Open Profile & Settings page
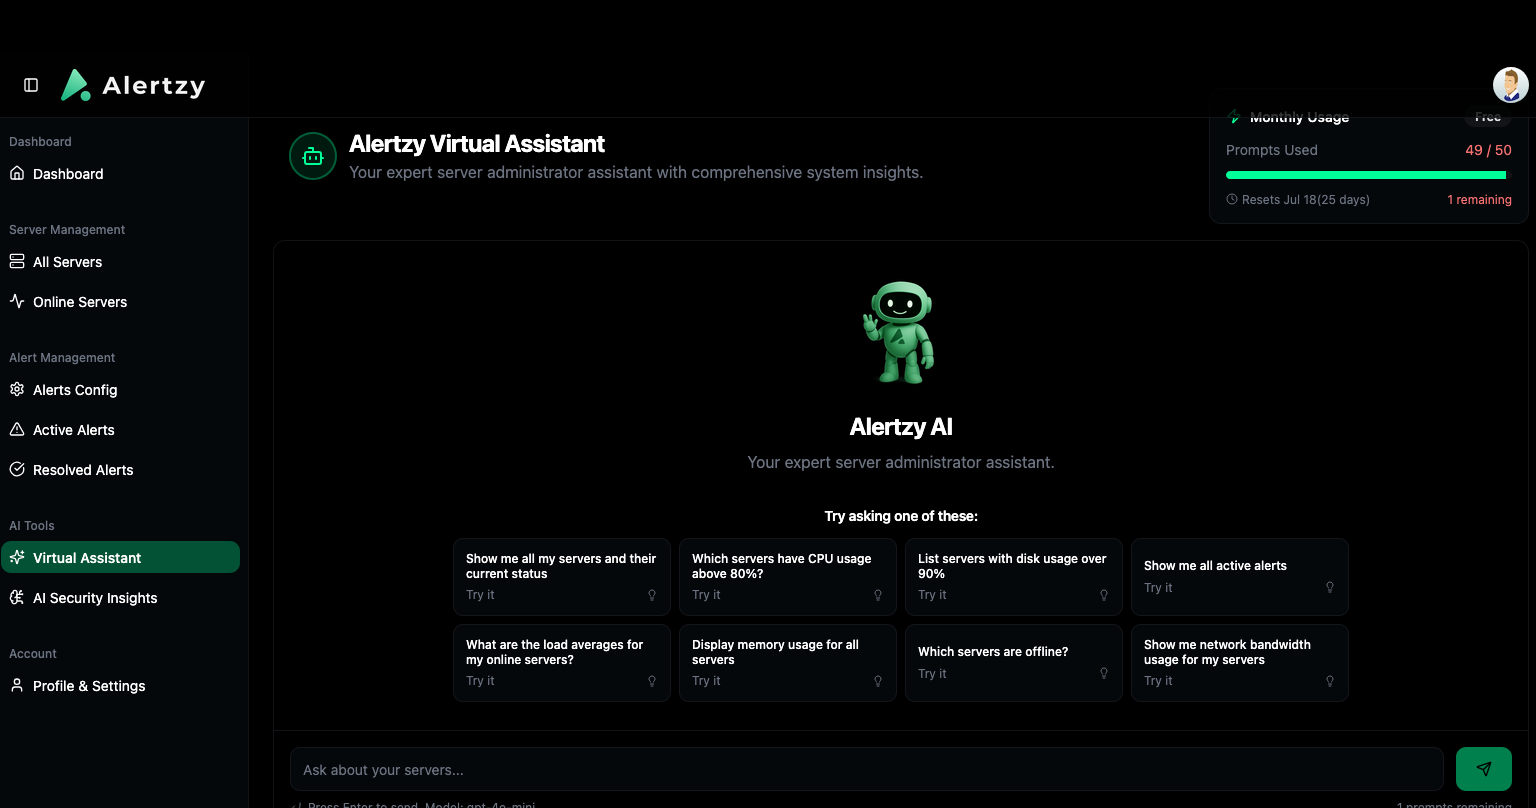This screenshot has height=808, width=1536. [x=120, y=686]
